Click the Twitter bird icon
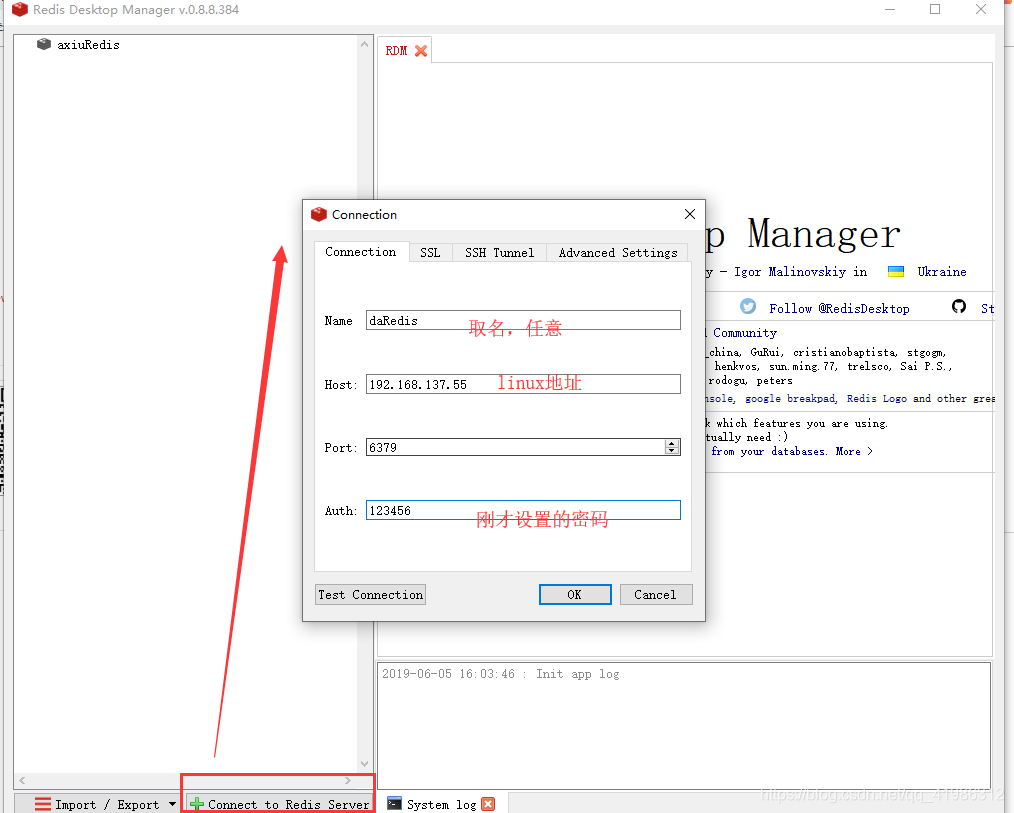This screenshot has height=813, width=1014. click(748, 307)
